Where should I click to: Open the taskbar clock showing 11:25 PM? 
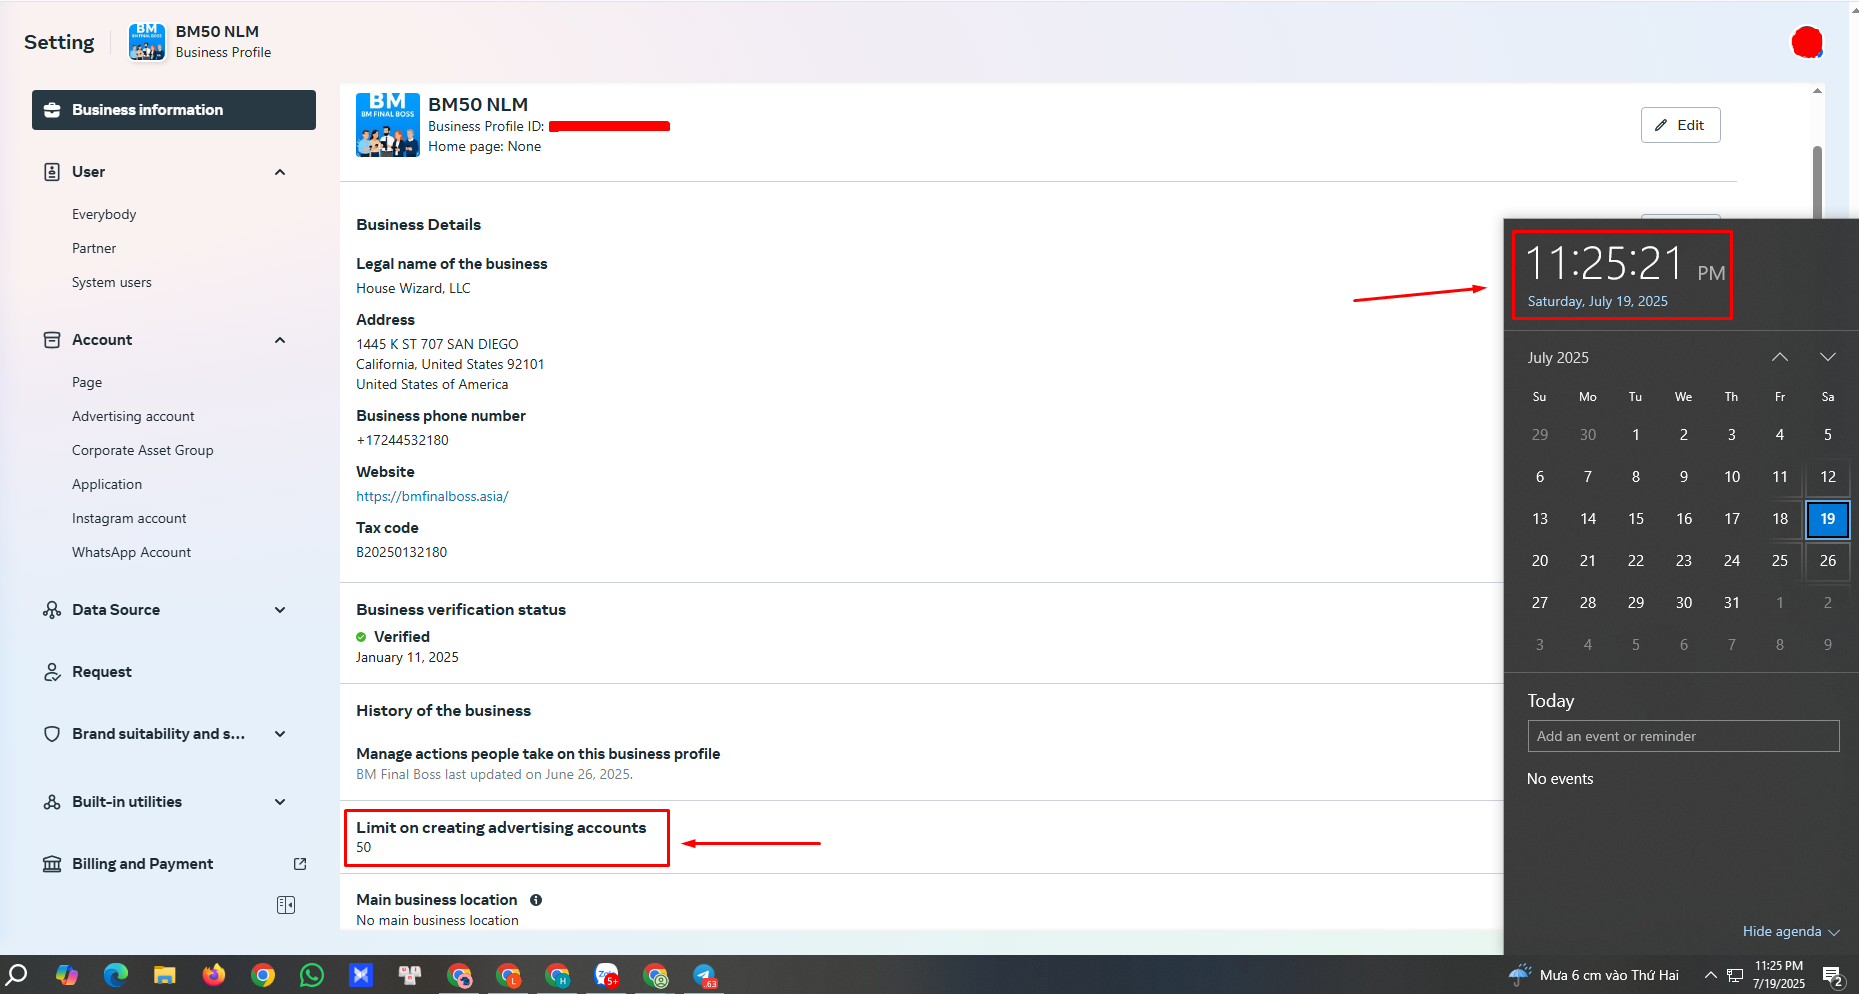point(1779,975)
